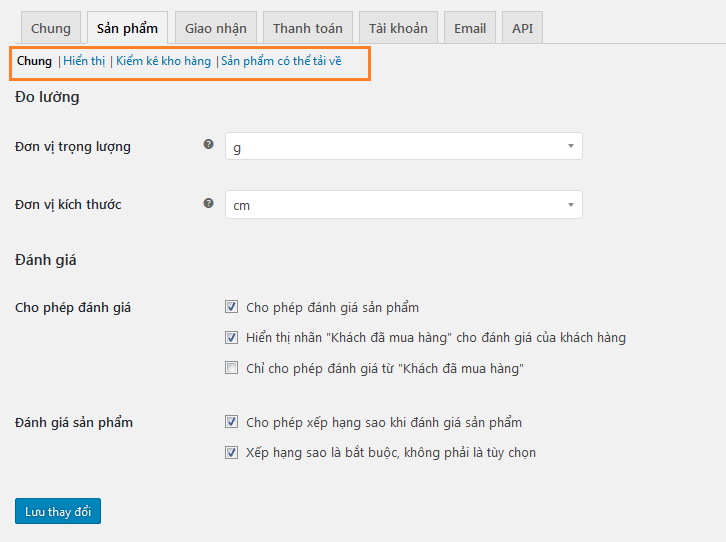Click help icon beside Đơn vị kích thước
726x542 pixels.
click(x=209, y=203)
